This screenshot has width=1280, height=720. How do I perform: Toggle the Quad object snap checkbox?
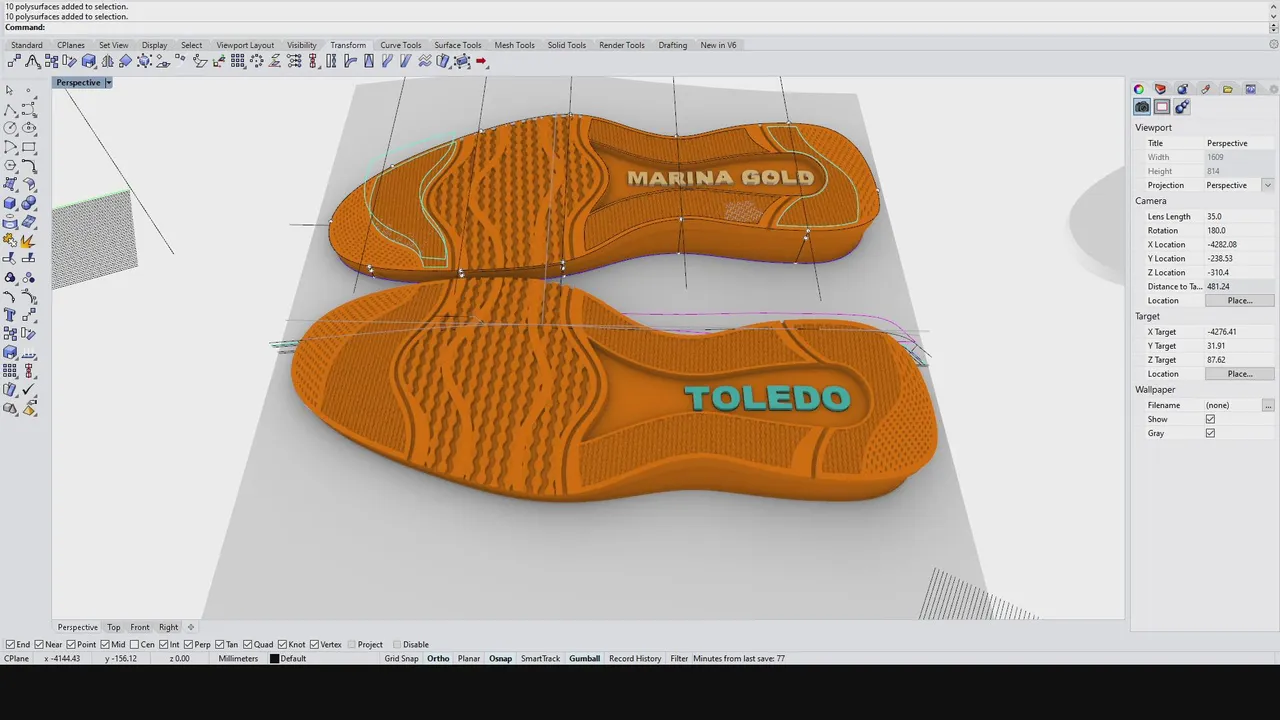coord(247,644)
